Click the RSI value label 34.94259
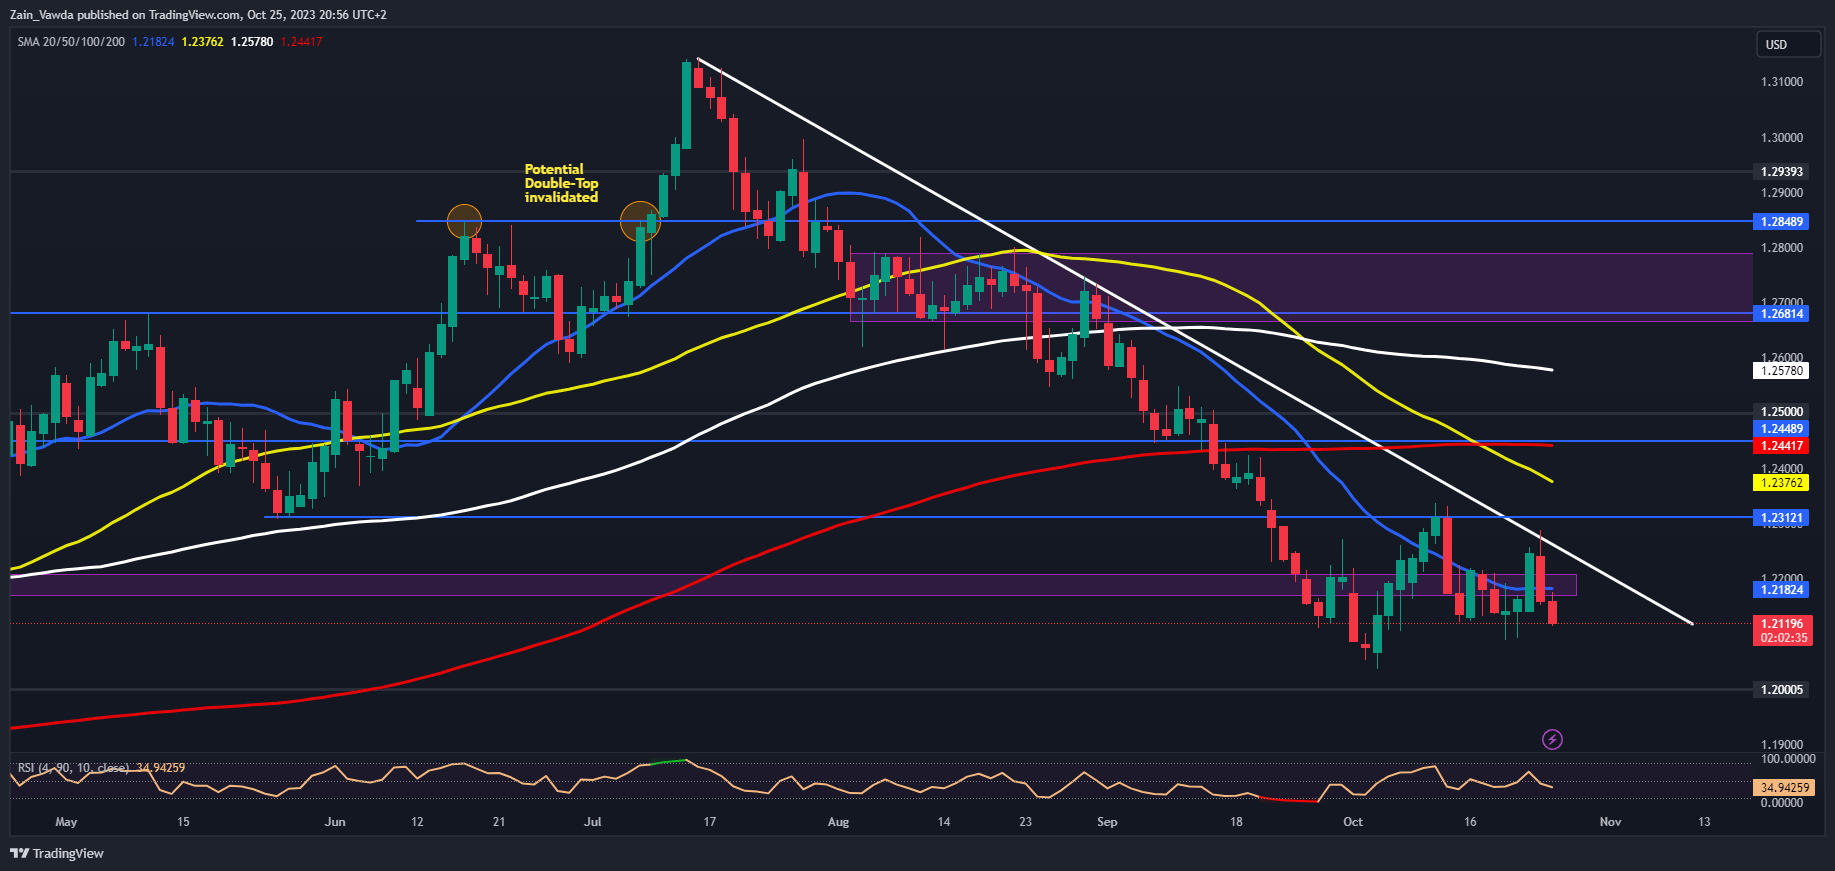Image resolution: width=1835 pixels, height=871 pixels. pos(1785,788)
